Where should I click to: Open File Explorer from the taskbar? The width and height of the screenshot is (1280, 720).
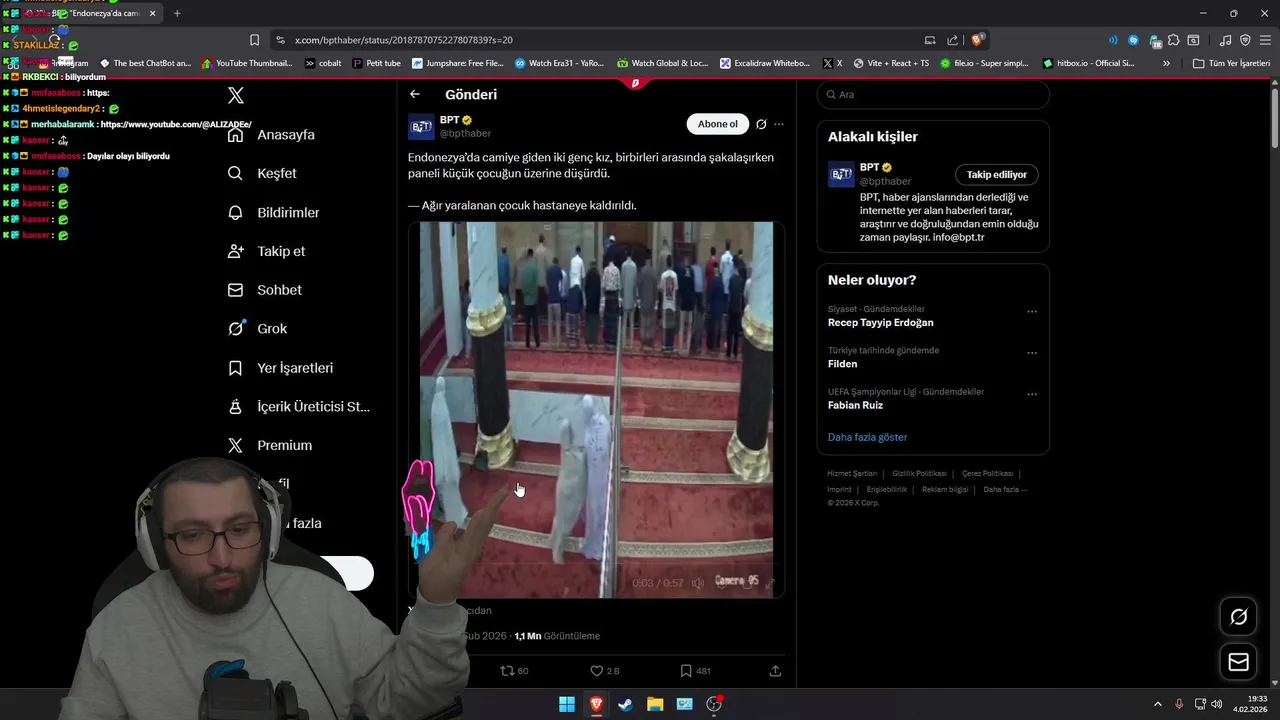tap(654, 704)
